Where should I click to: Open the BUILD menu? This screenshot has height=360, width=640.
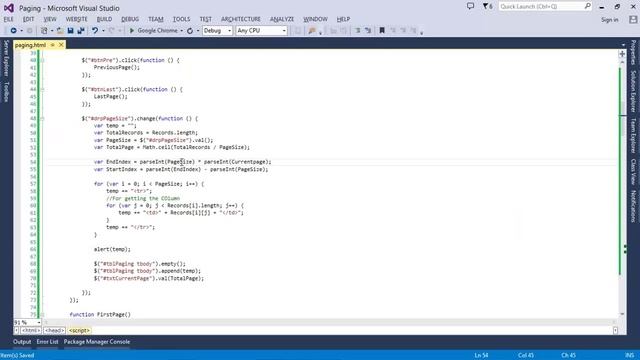[x=104, y=19]
